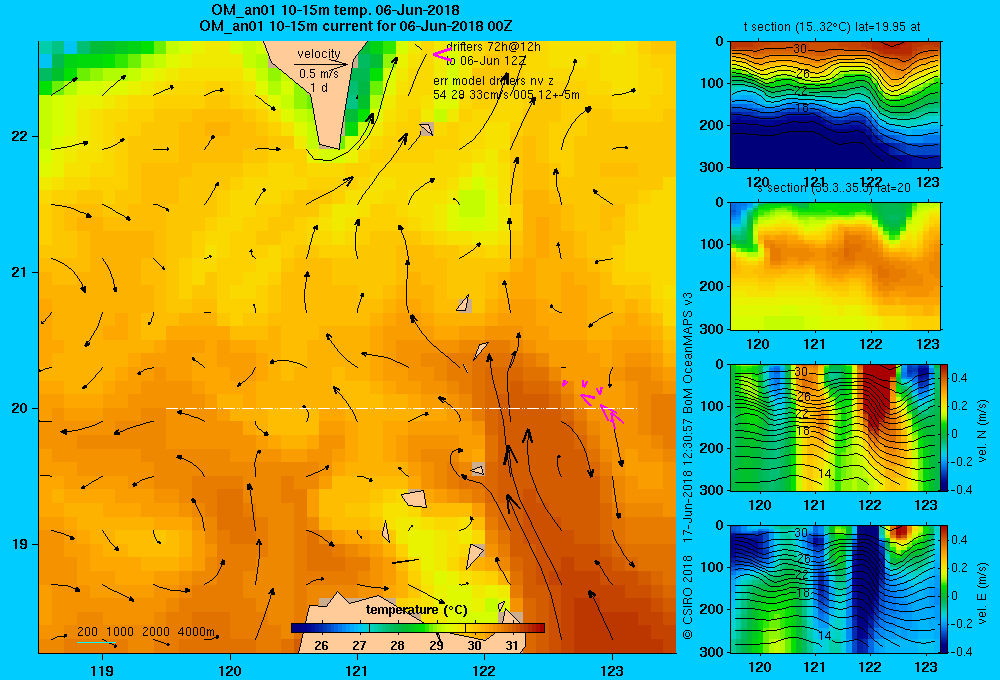Click latitude label 21 on main map

click(20, 272)
